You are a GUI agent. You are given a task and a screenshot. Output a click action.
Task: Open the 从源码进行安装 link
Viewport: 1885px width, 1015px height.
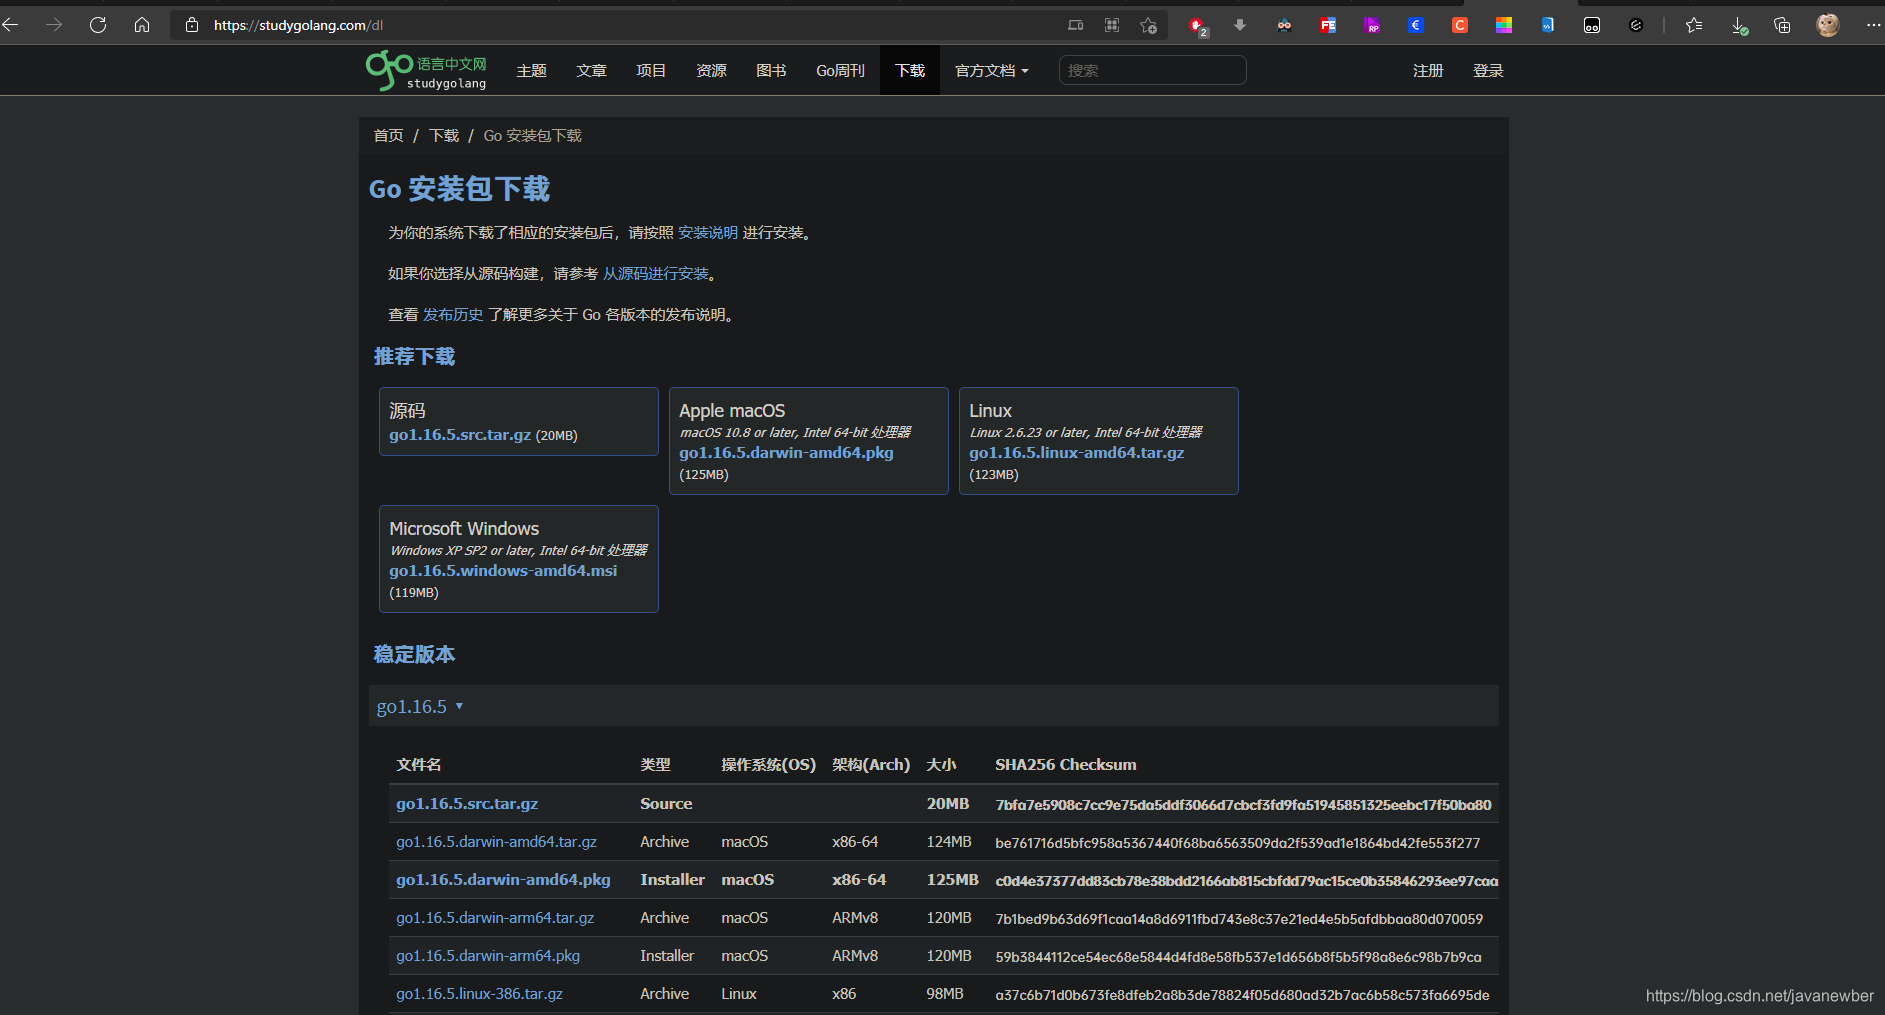[656, 274]
